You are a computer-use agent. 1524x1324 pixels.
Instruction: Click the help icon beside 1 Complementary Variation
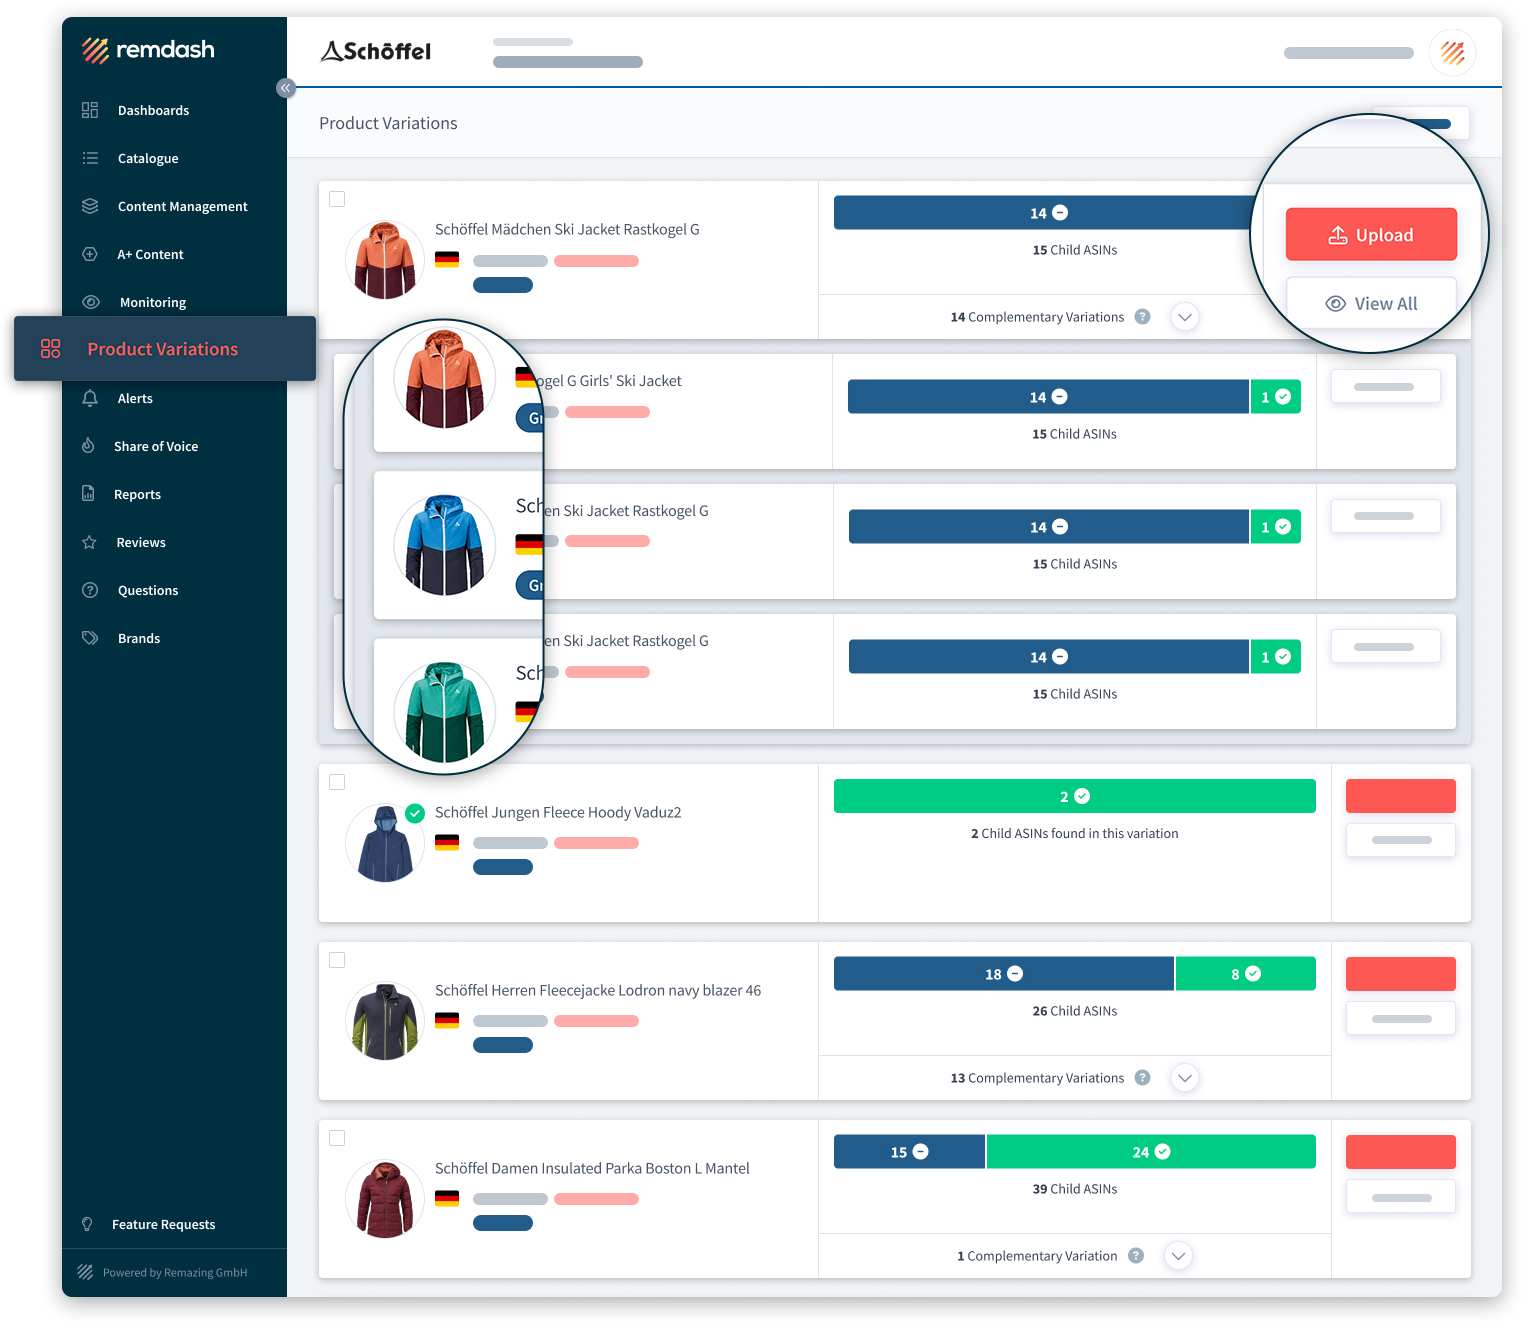(1136, 1256)
